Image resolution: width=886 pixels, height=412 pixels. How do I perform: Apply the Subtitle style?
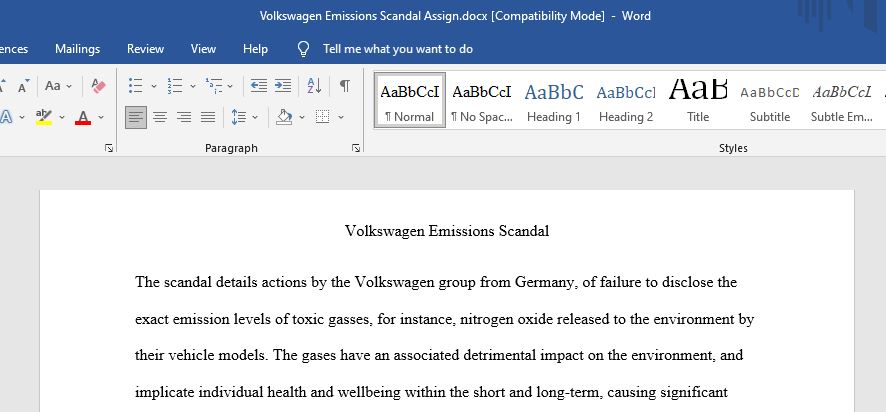click(770, 100)
